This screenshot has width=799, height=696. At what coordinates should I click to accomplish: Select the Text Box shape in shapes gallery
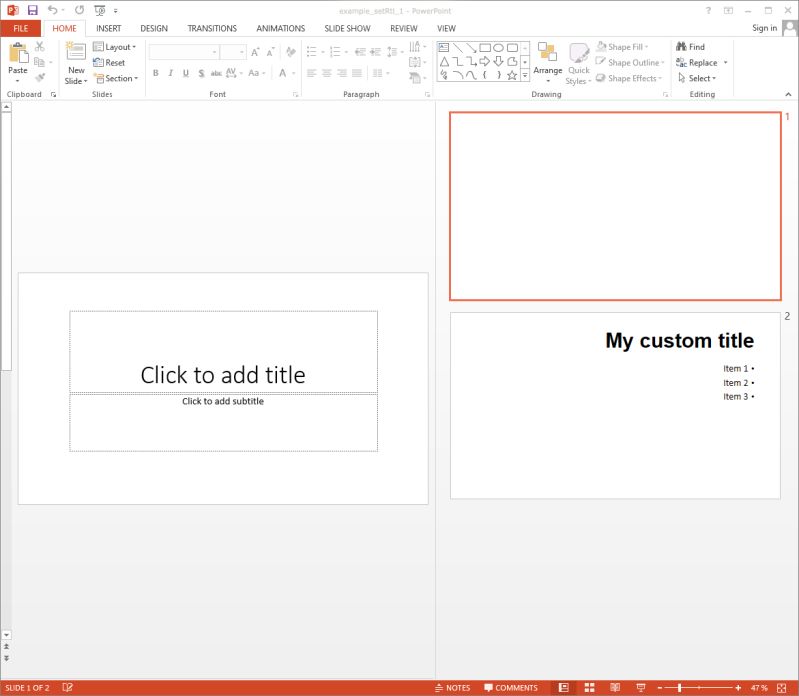click(444, 48)
